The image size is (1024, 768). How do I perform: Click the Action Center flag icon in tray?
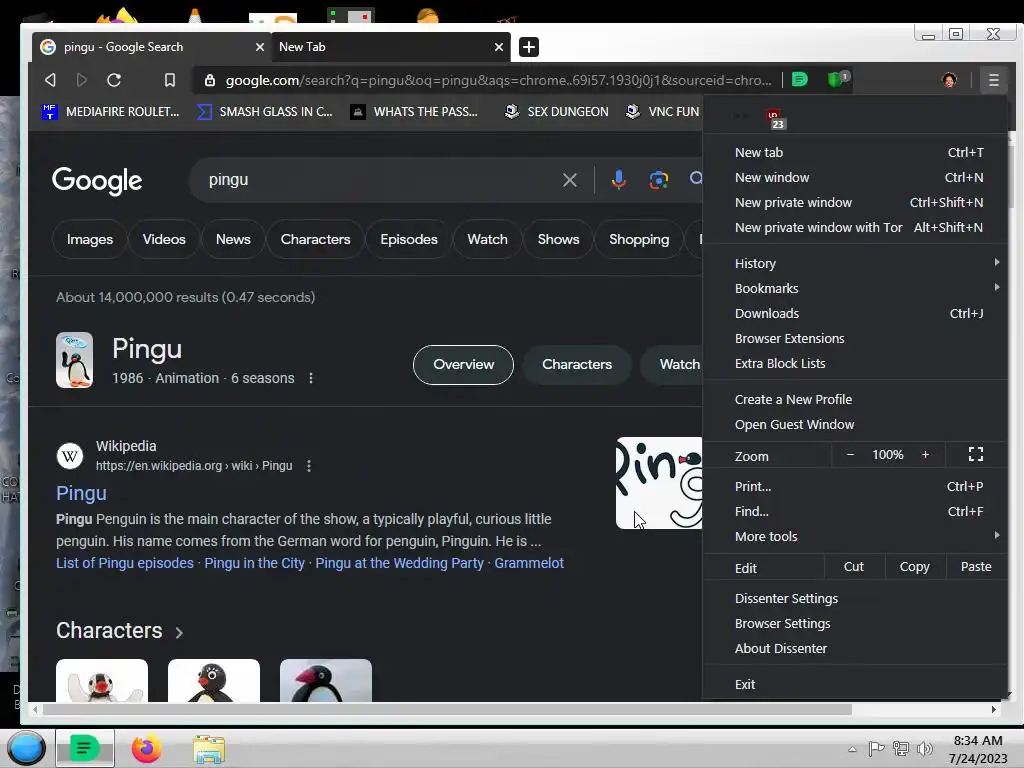pyautogui.click(x=876, y=748)
